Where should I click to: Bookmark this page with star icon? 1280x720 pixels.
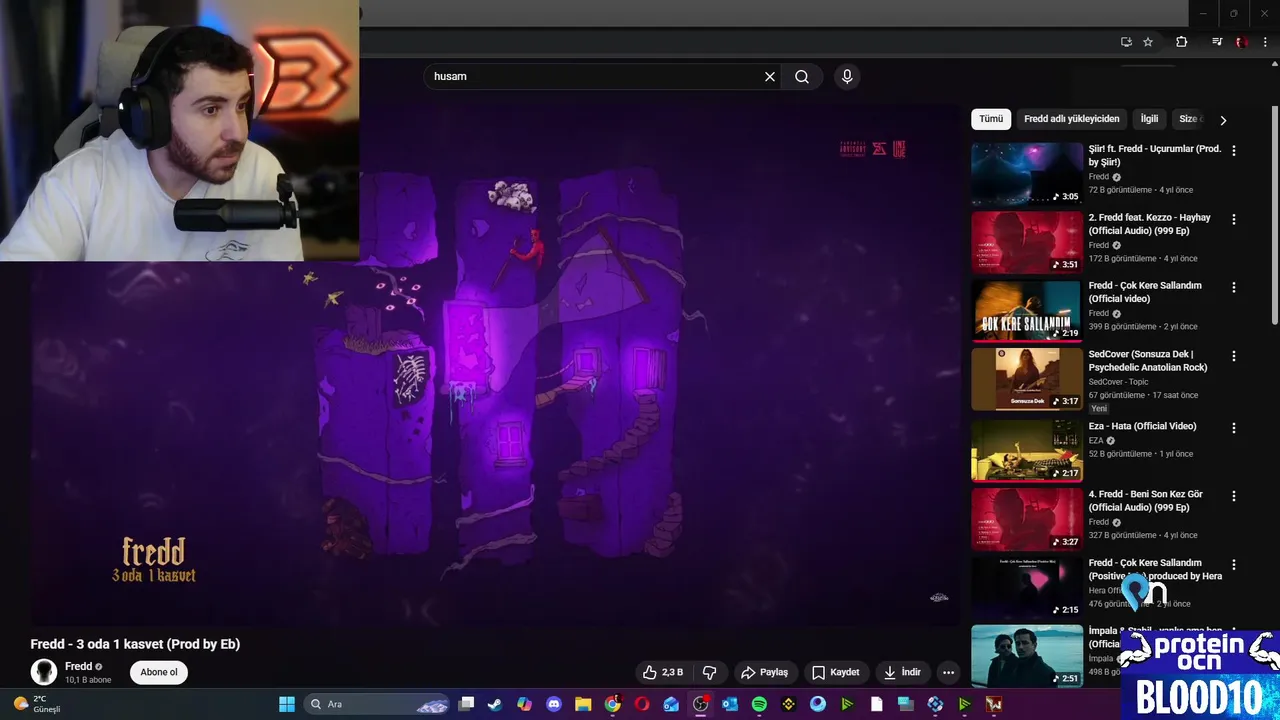tap(1148, 42)
